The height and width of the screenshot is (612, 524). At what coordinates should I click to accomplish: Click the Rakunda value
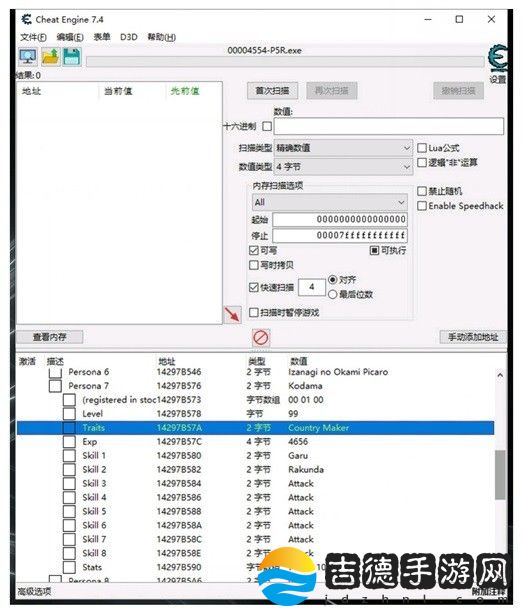[x=306, y=470]
